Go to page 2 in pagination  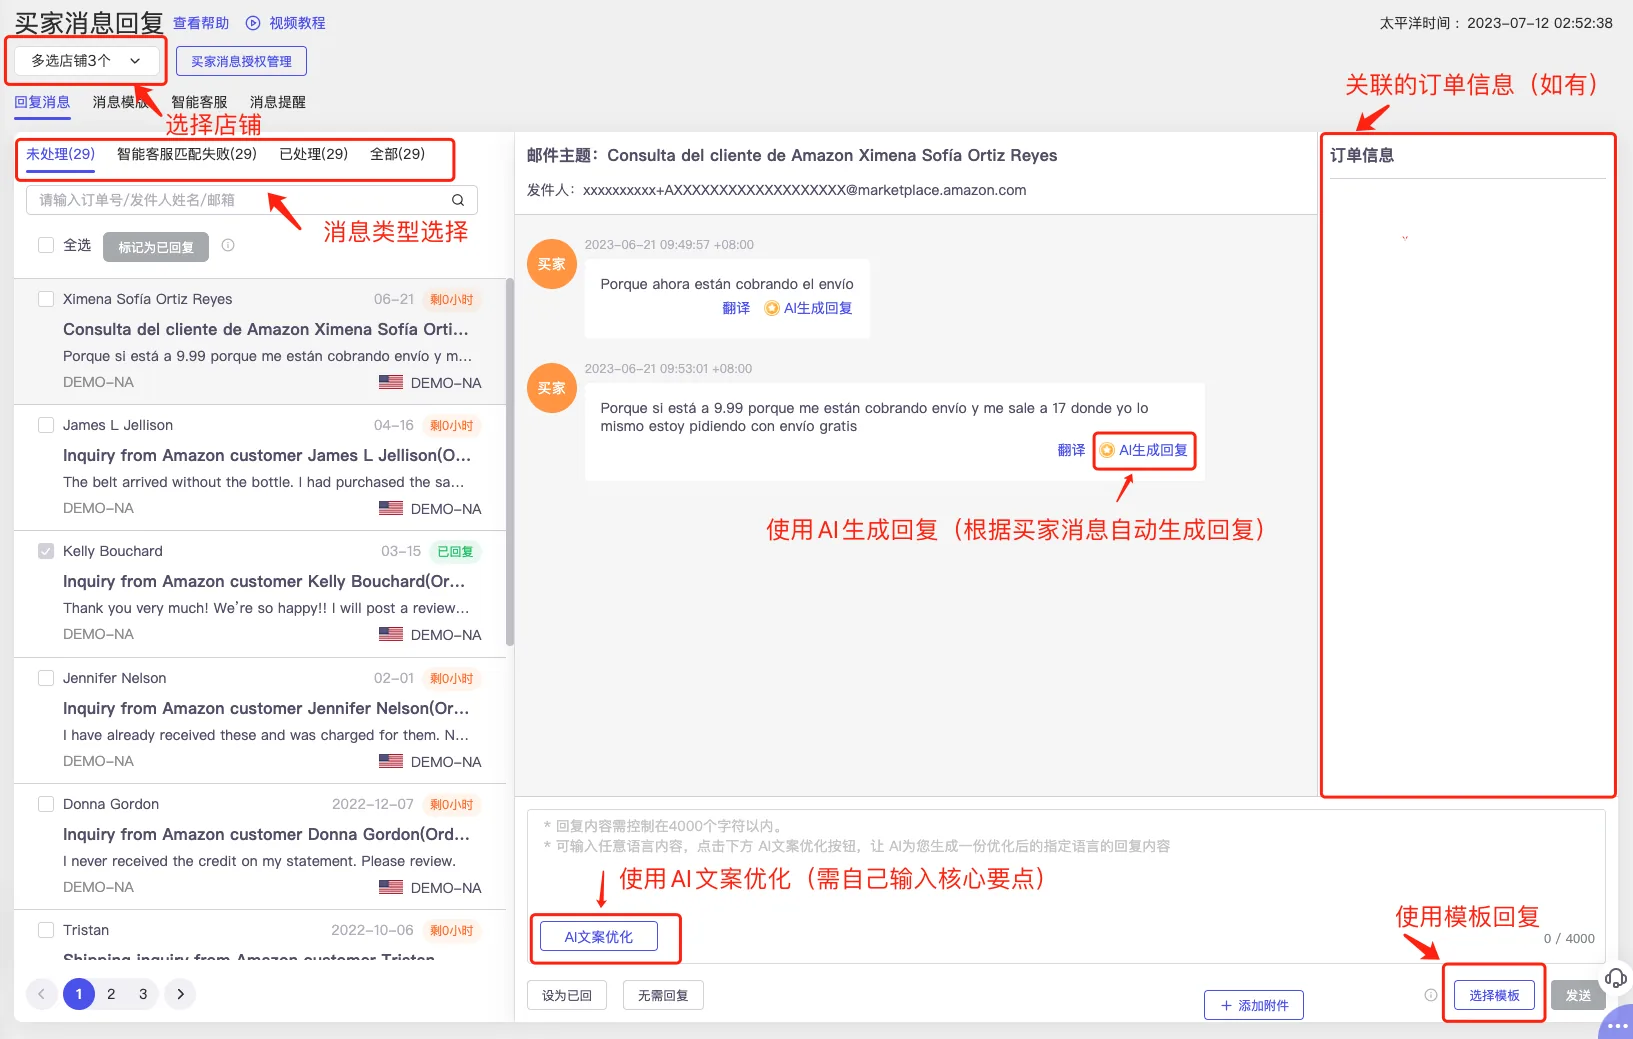pos(111,994)
